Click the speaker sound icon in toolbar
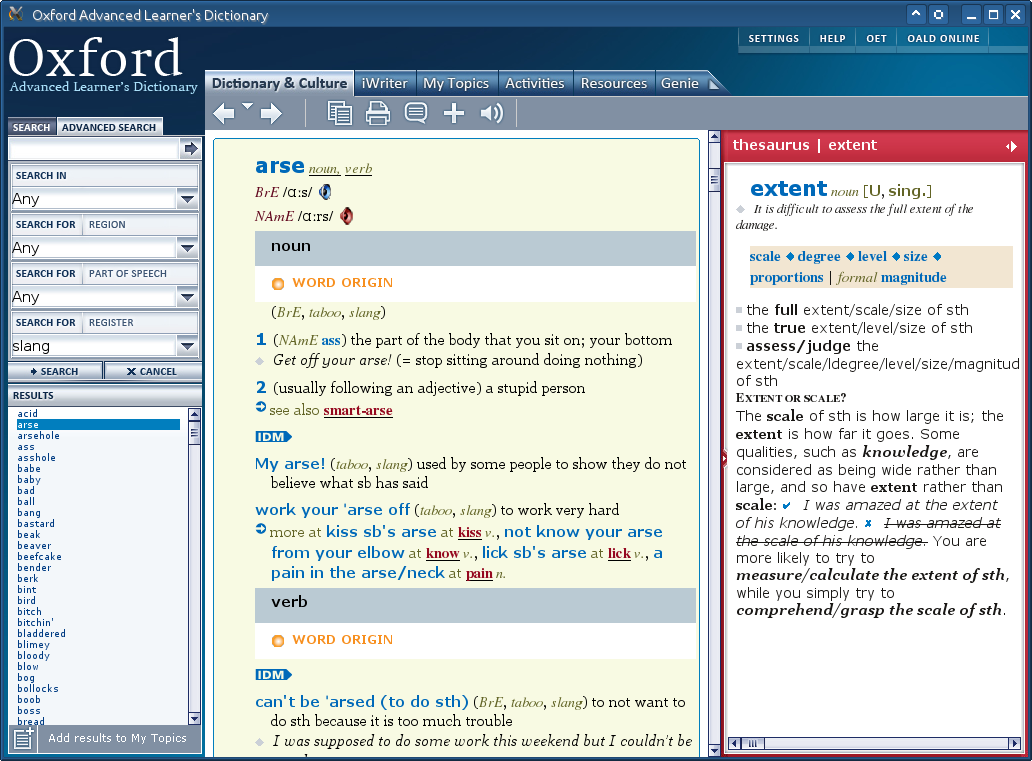This screenshot has width=1032, height=761. tap(492, 113)
